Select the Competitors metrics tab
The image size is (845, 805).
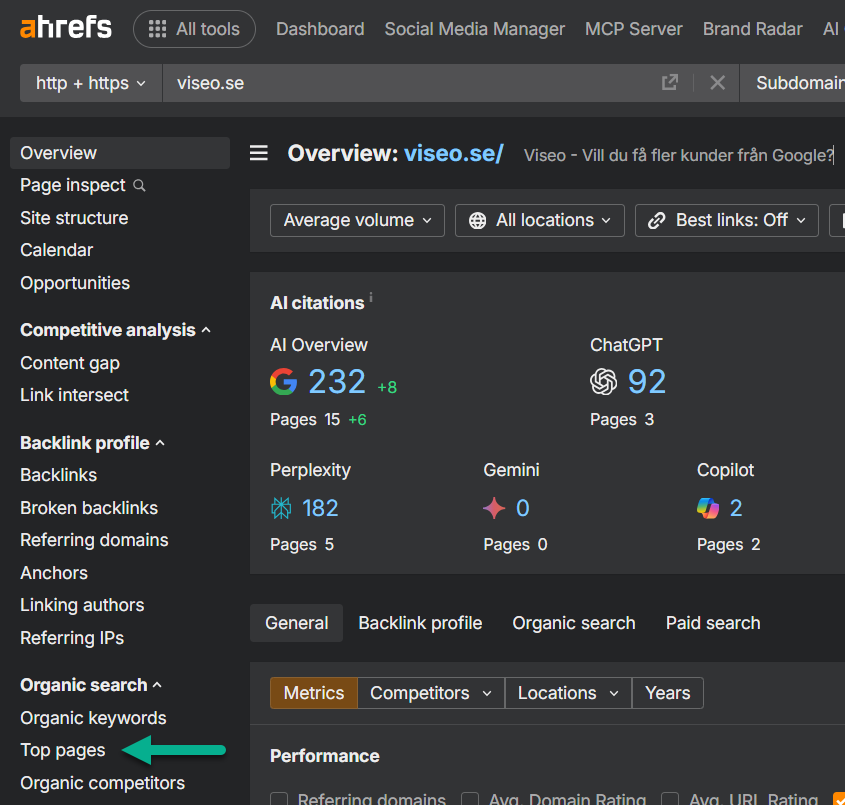click(x=430, y=693)
